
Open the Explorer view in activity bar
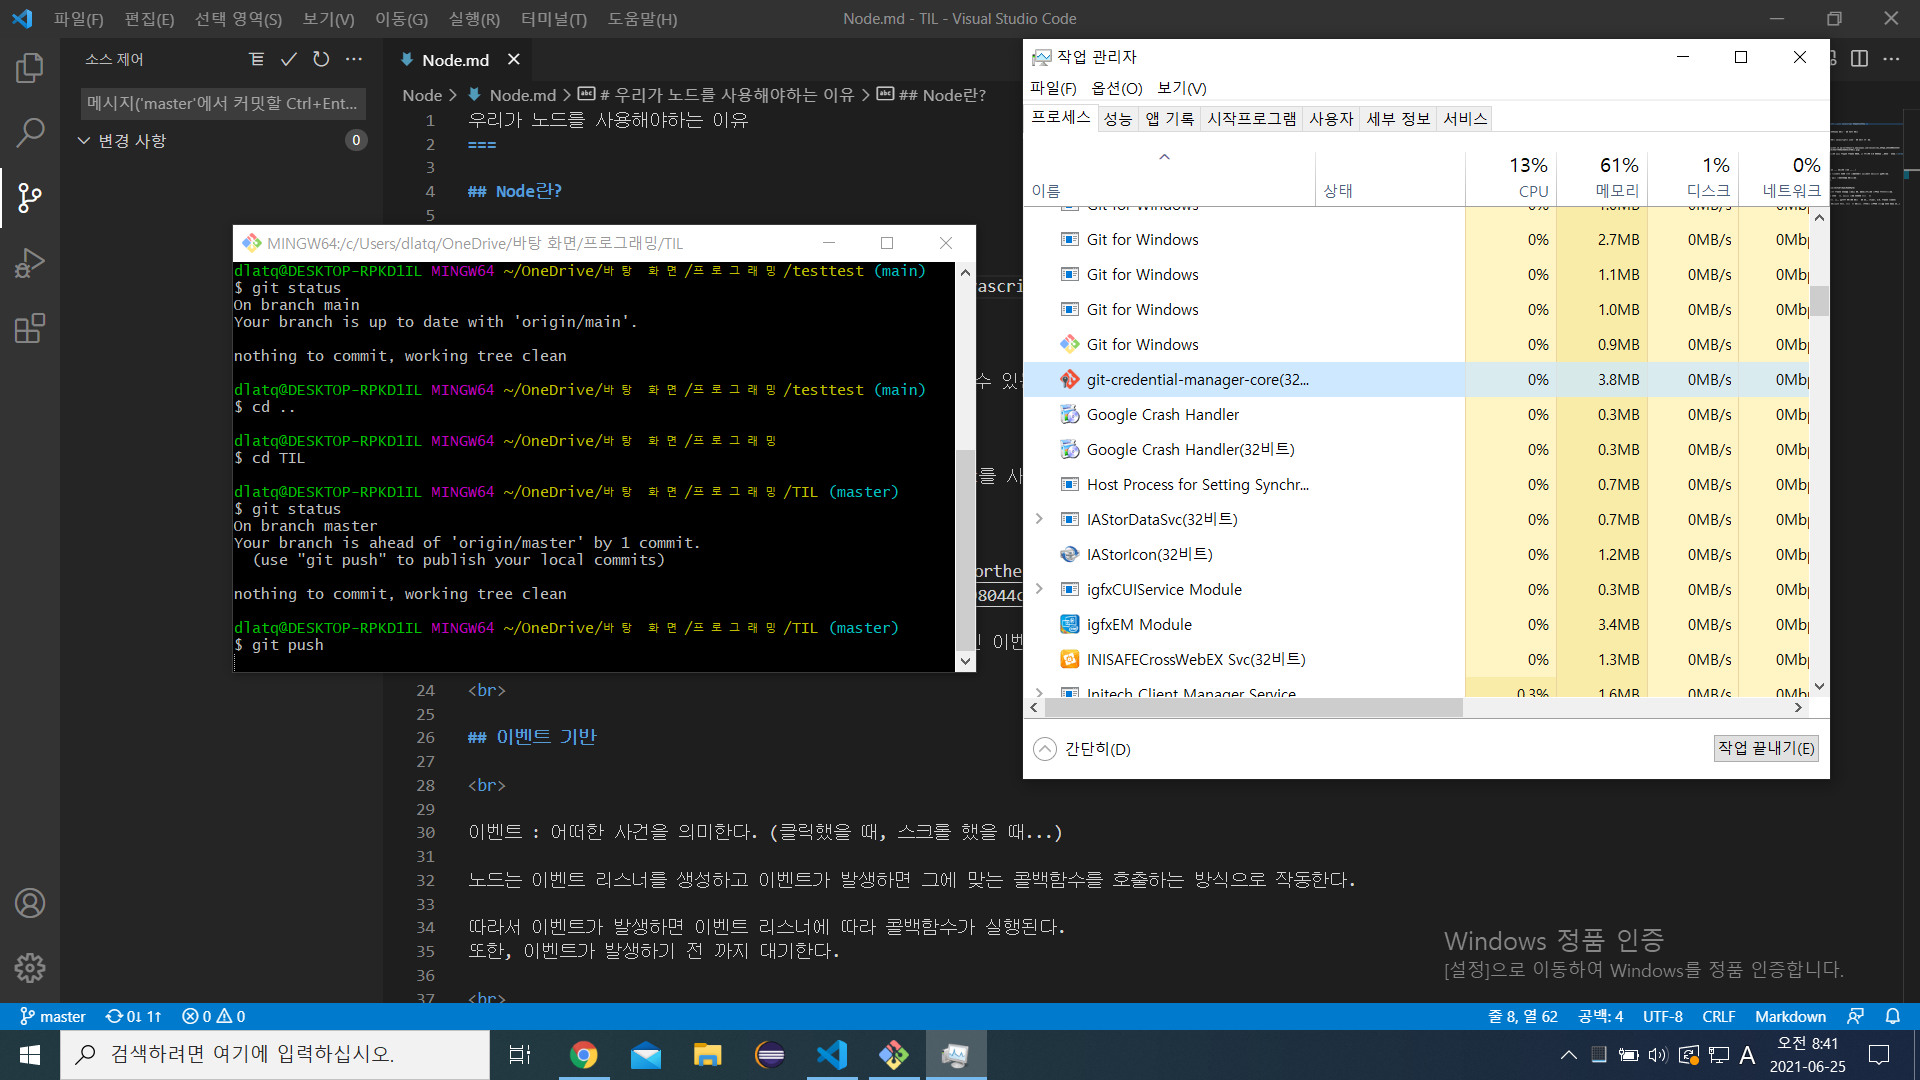pyautogui.click(x=30, y=68)
